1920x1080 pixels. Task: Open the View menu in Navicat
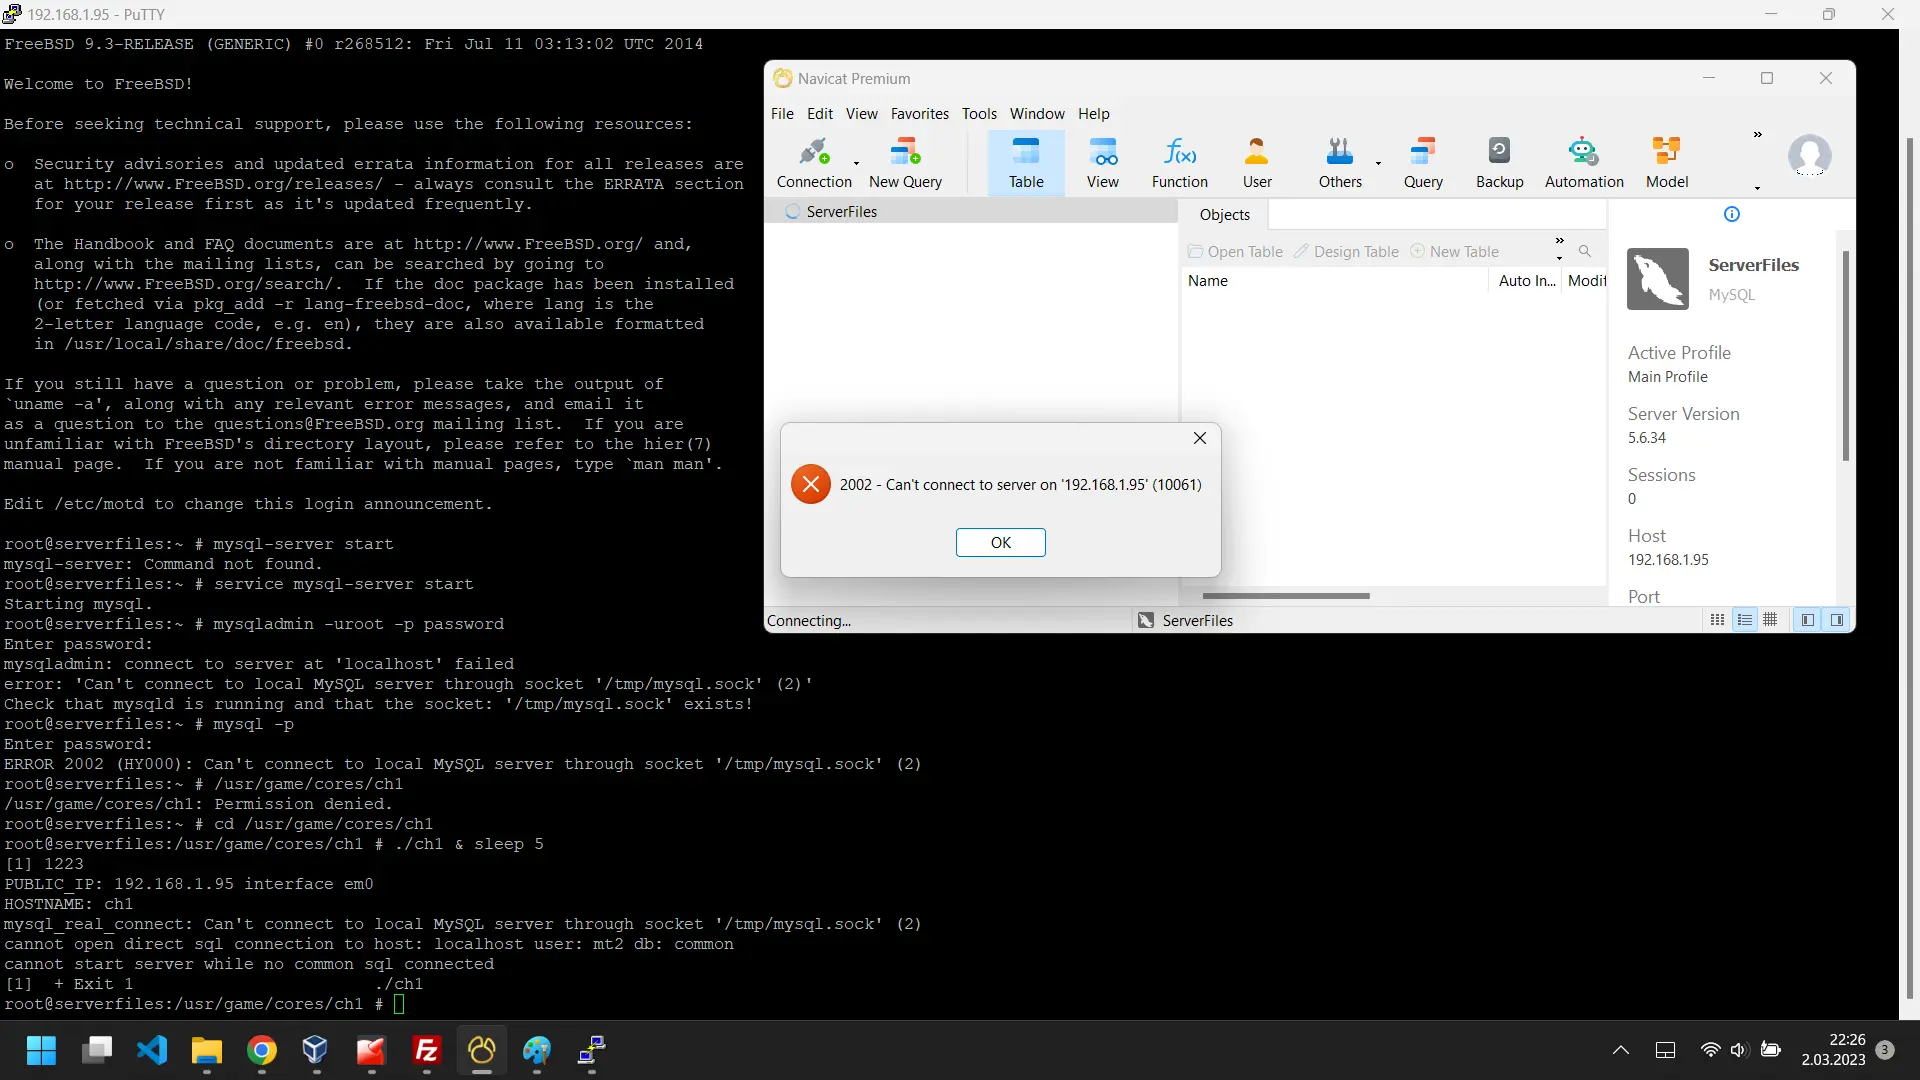tap(861, 113)
